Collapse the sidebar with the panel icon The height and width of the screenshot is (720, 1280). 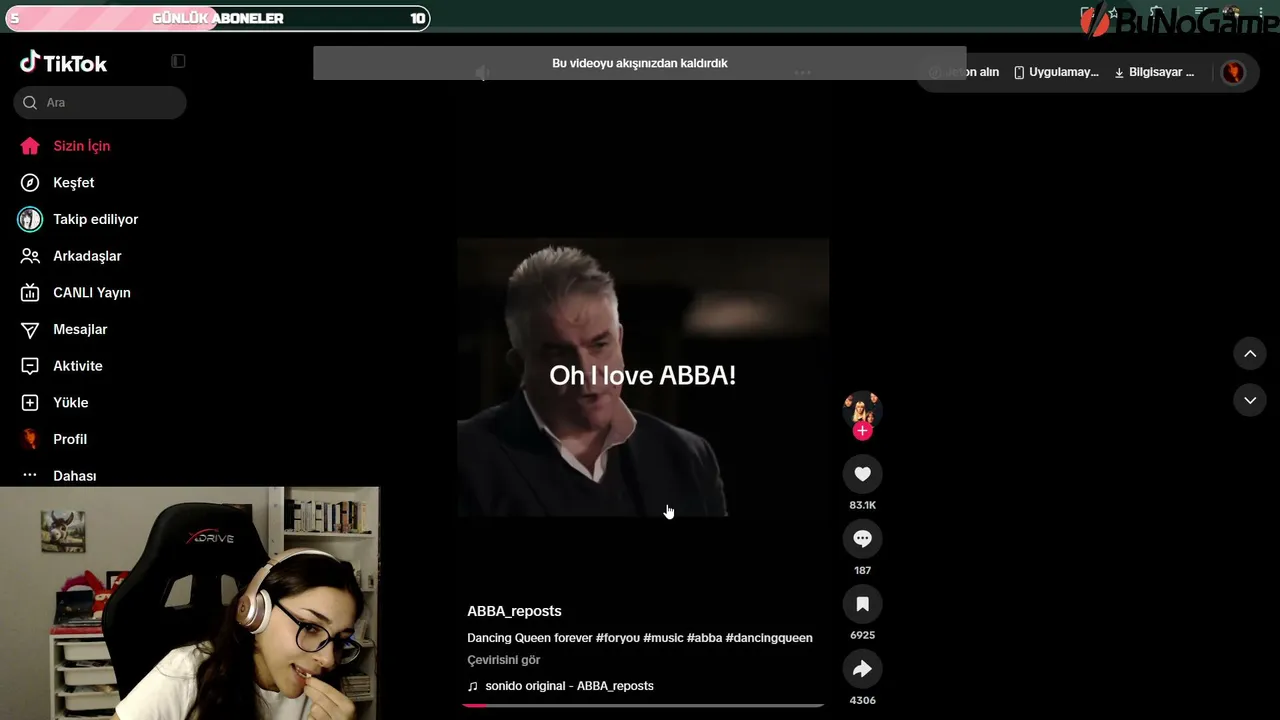pyautogui.click(x=178, y=61)
